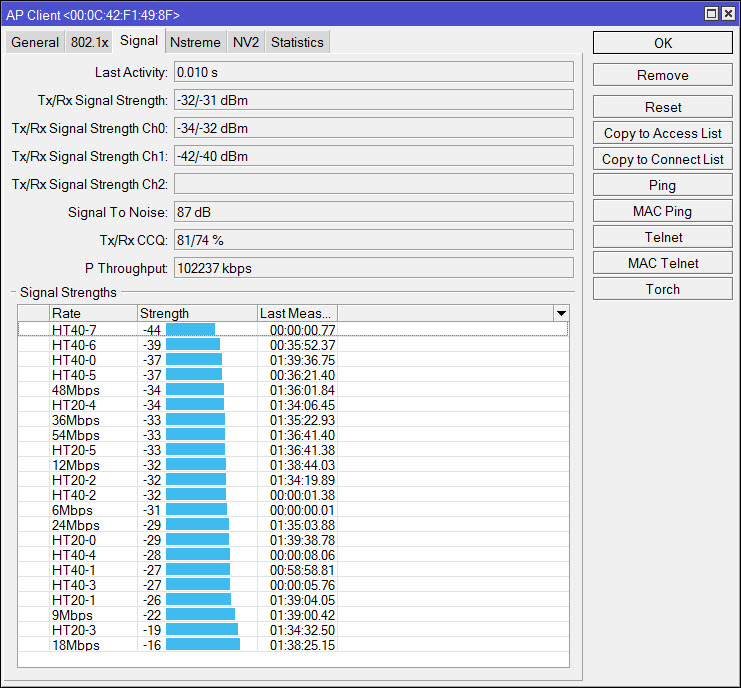Screen dimensions: 741x688
Task: Select the HT20-3 rate row
Action: pyautogui.click(x=293, y=630)
